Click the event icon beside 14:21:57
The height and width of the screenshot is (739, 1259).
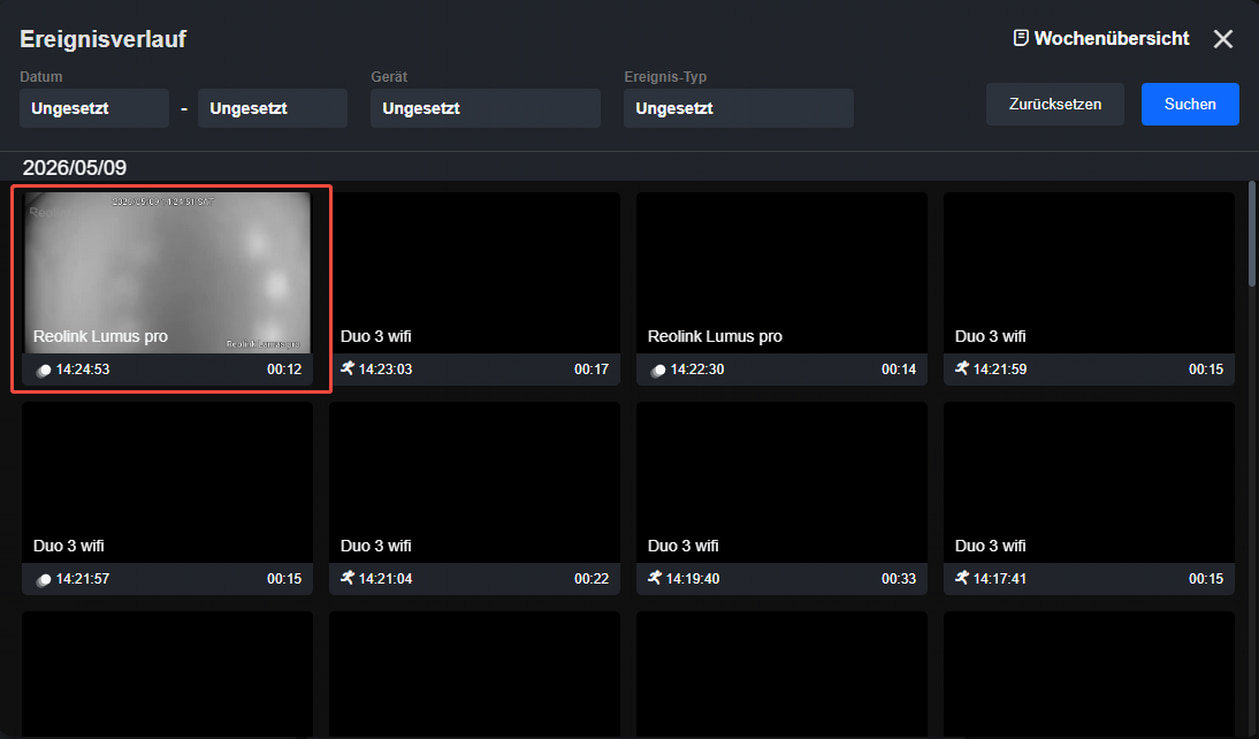[x=43, y=580]
